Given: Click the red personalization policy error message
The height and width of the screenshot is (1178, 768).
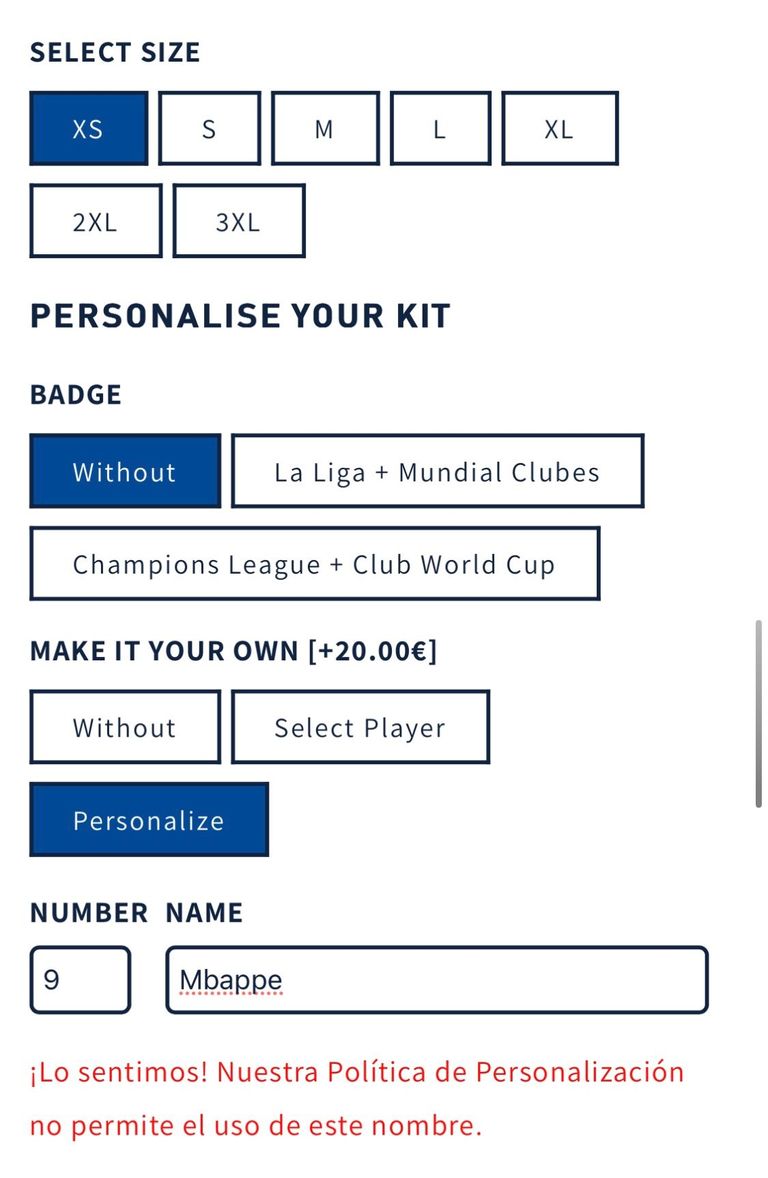Looking at the screenshot, I should [357, 1099].
